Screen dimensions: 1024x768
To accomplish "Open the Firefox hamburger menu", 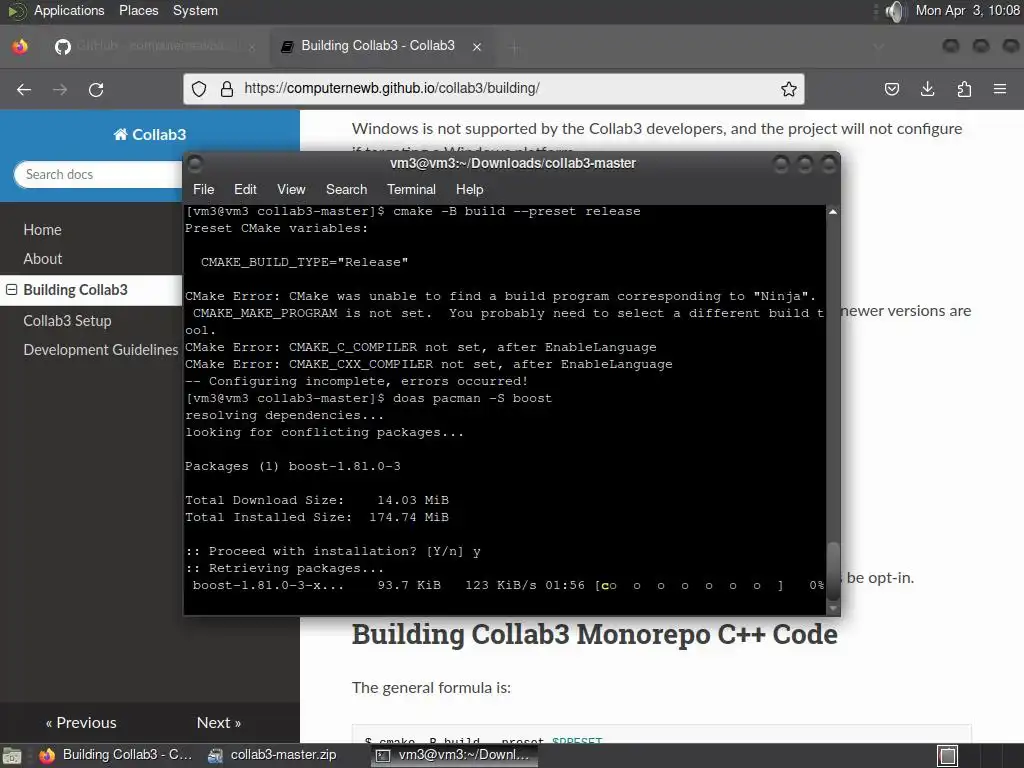I will (1000, 89).
